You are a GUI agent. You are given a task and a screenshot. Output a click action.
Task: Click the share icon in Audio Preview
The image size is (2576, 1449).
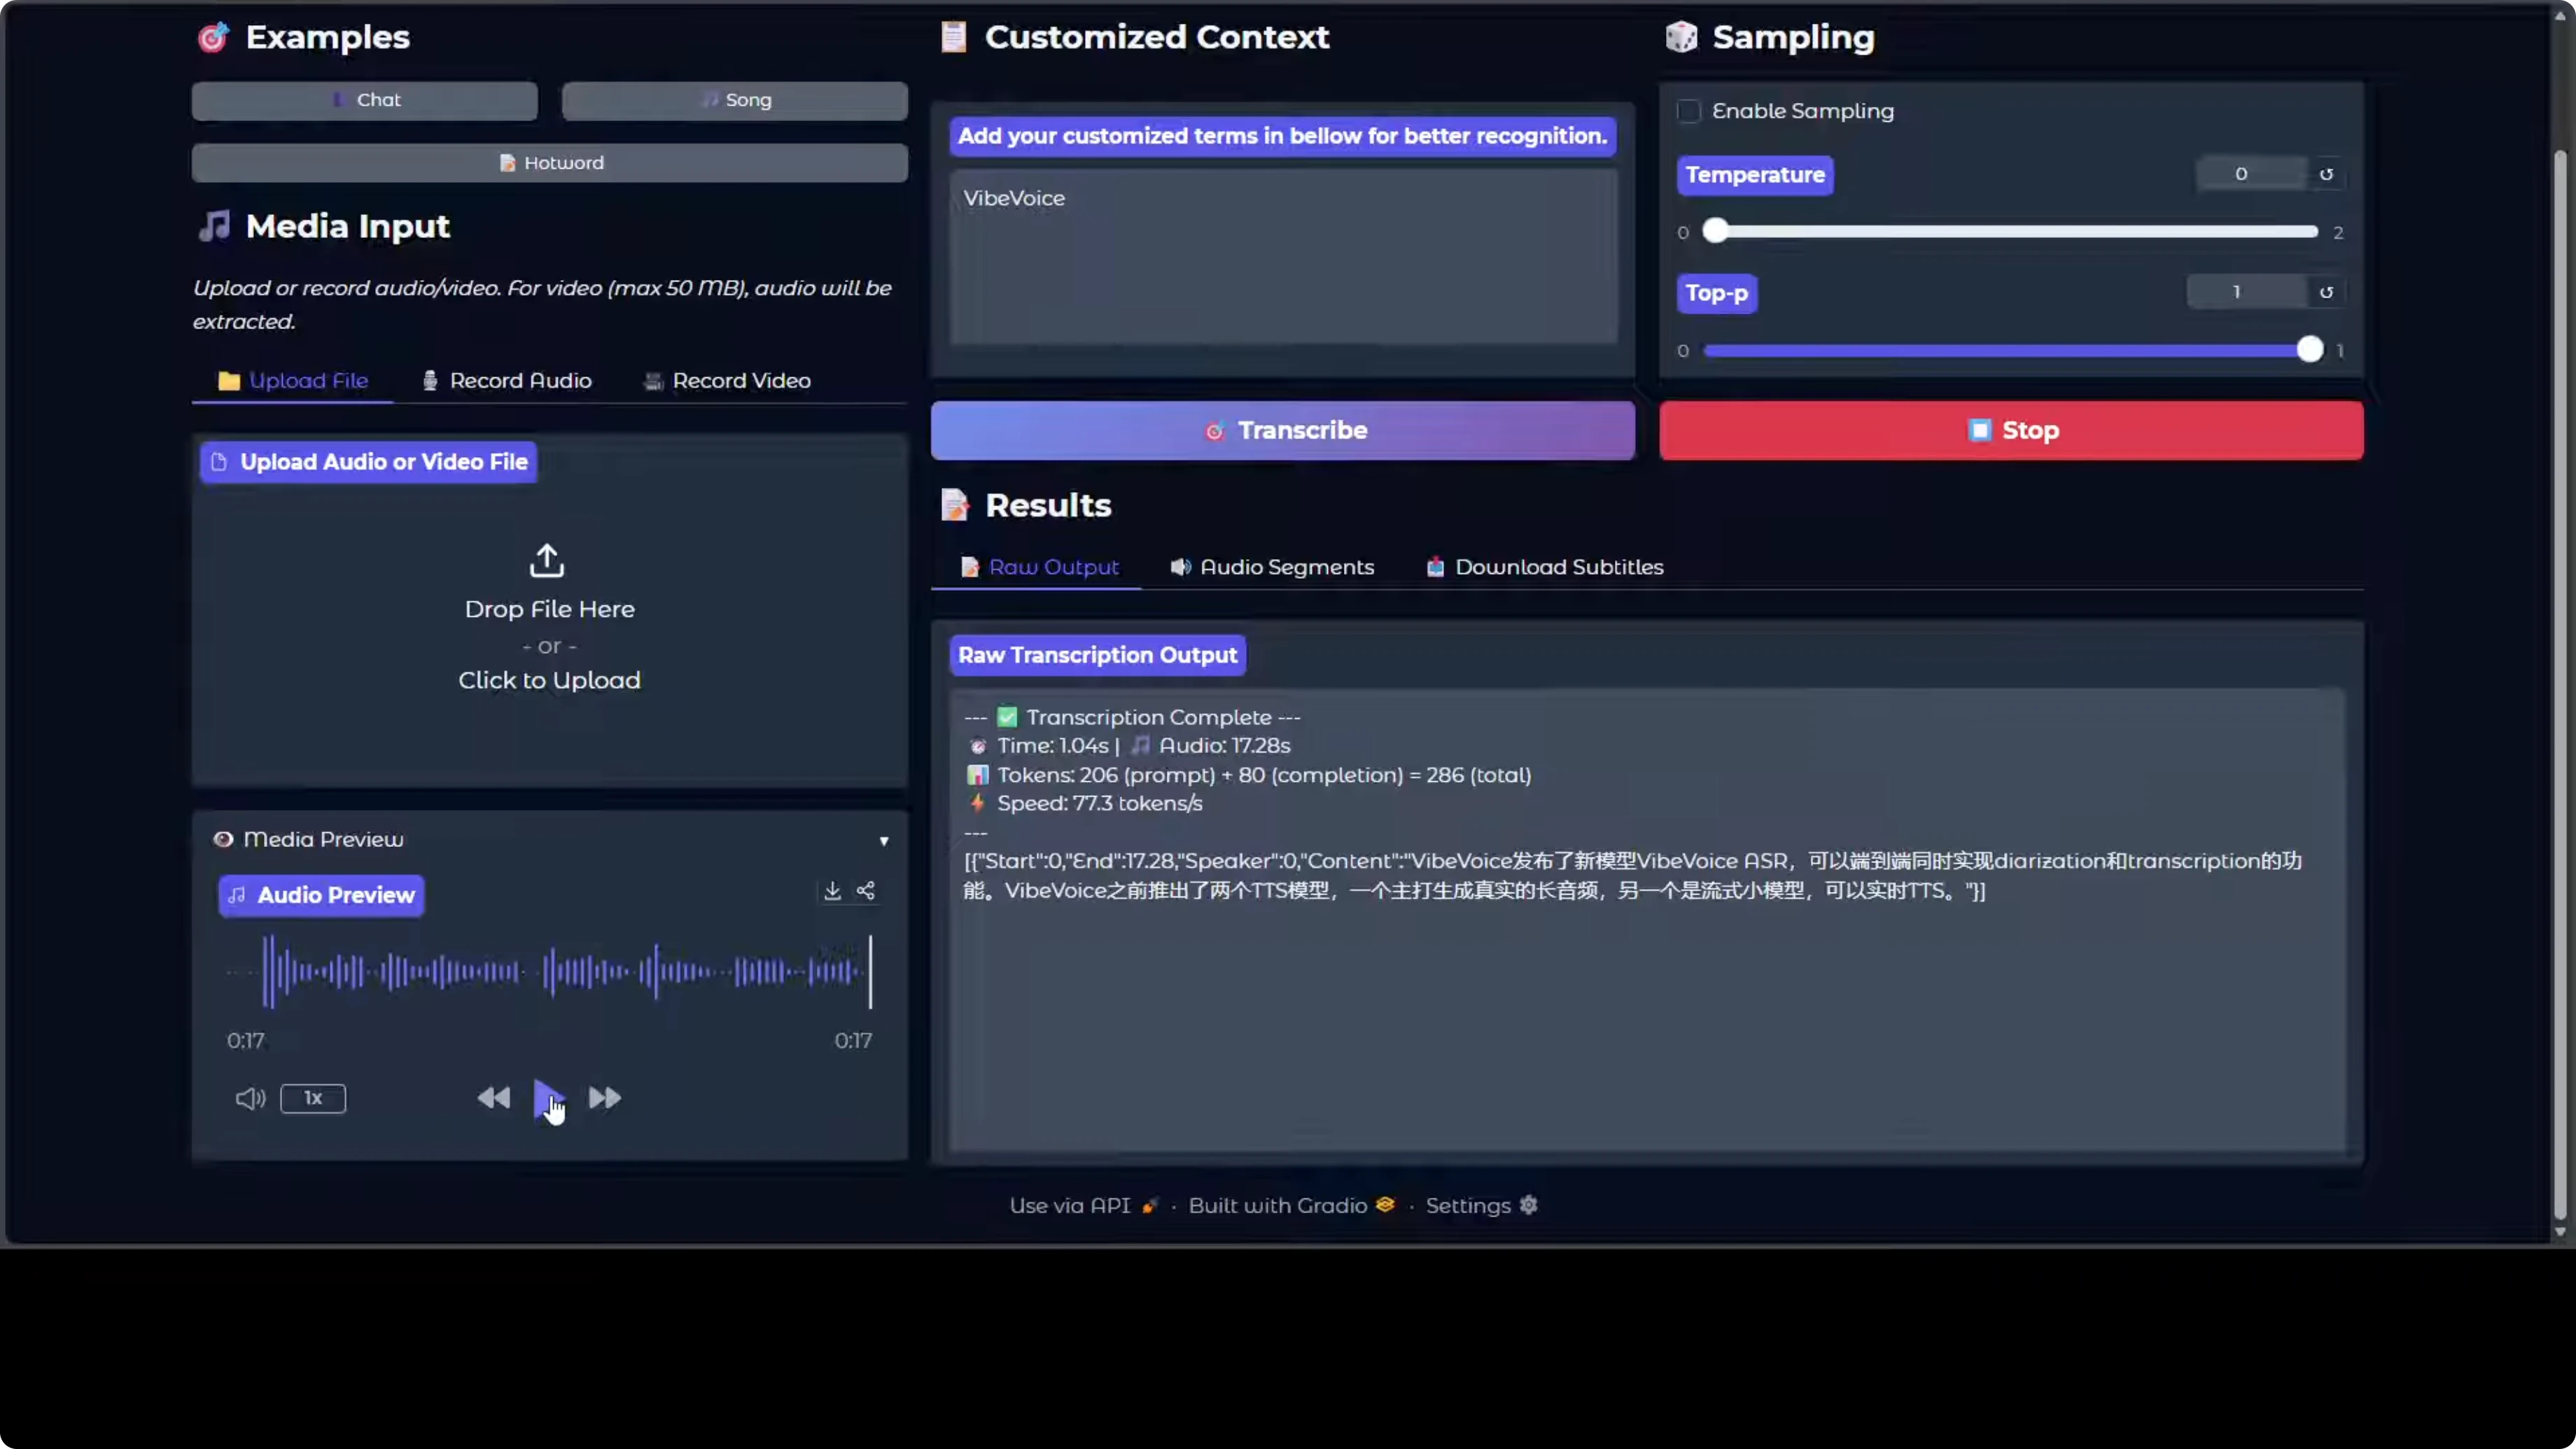pos(866,890)
